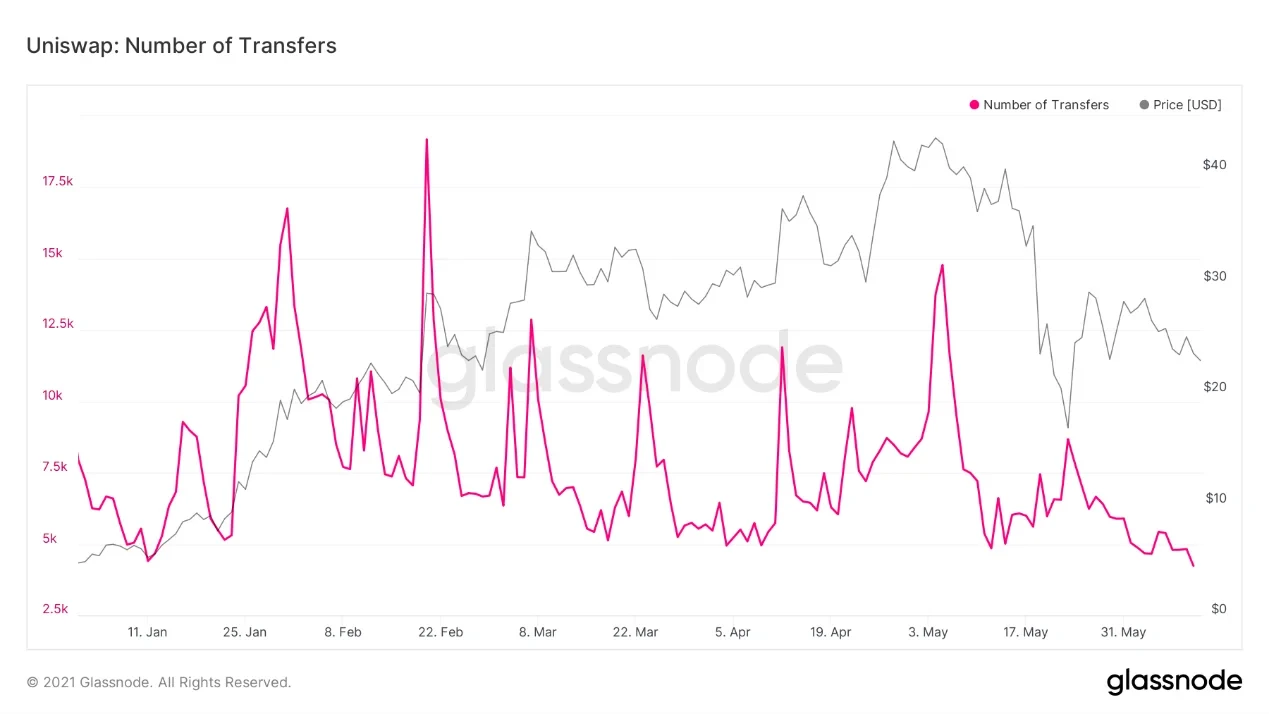The image size is (1269, 714).
Task: Select the 5. Apr date label
Action: pyautogui.click(x=733, y=632)
